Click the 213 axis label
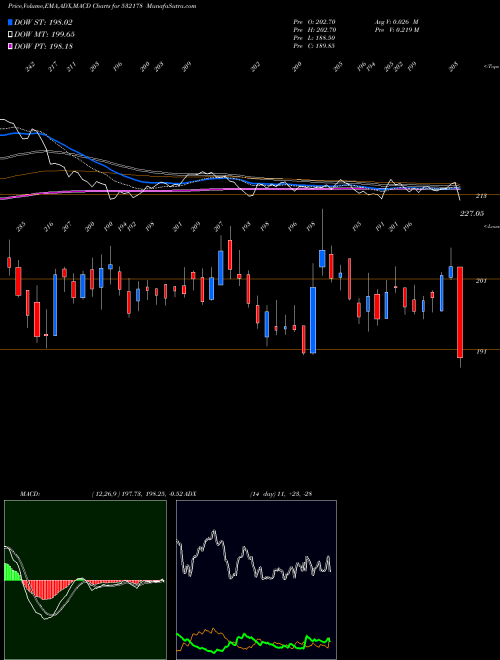This screenshot has height=660, width=500. coord(481,196)
